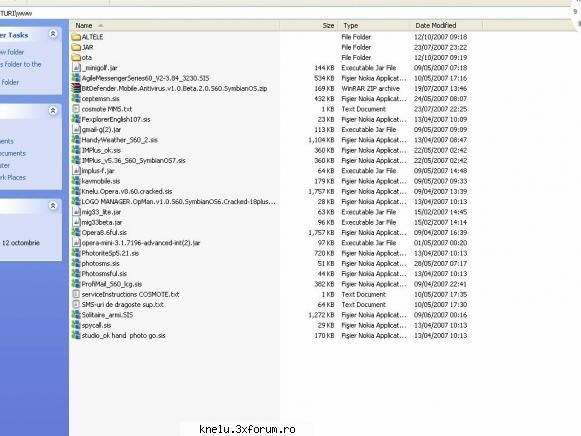The width and height of the screenshot is (581, 436).
Task: Open the Documents link in sidebar
Action: point(13,153)
